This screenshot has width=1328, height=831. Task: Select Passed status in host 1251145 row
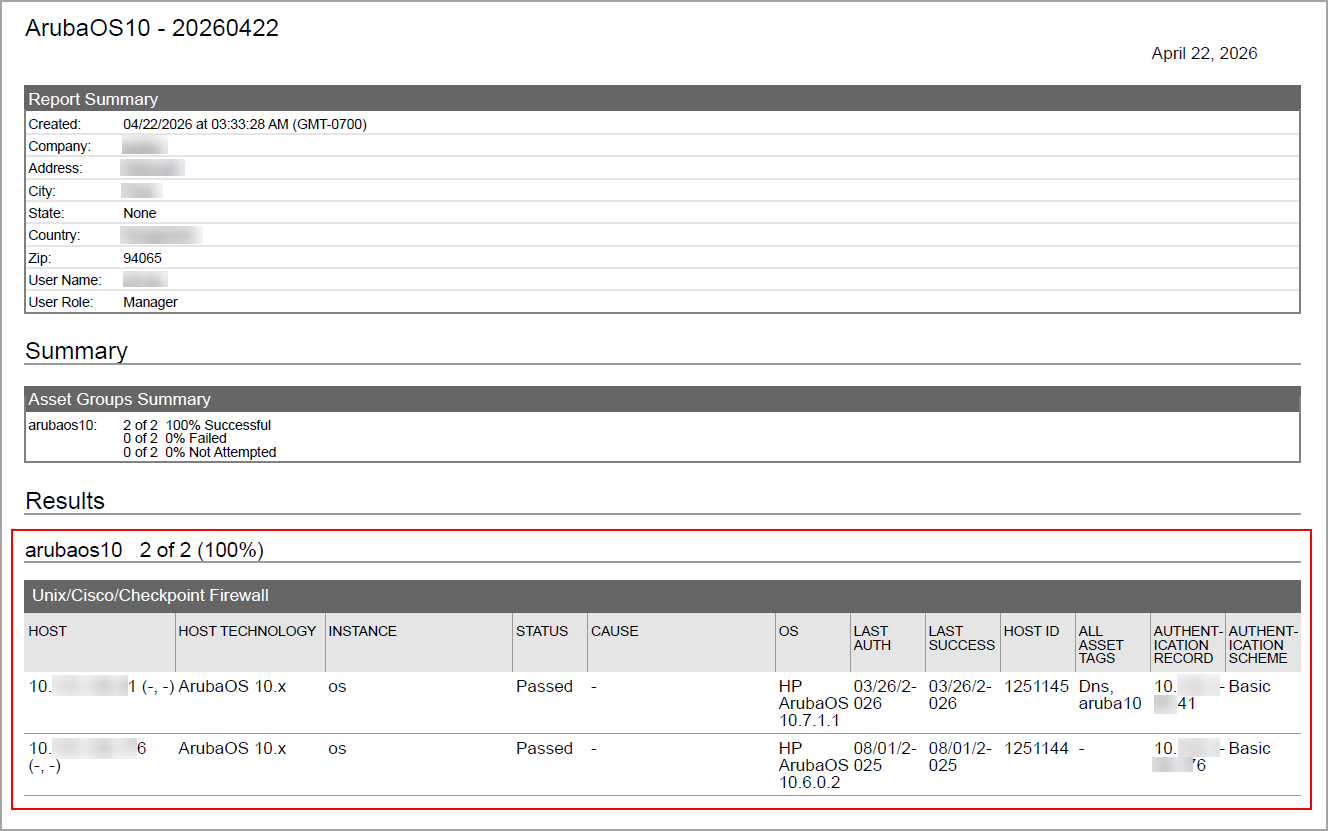coord(544,687)
